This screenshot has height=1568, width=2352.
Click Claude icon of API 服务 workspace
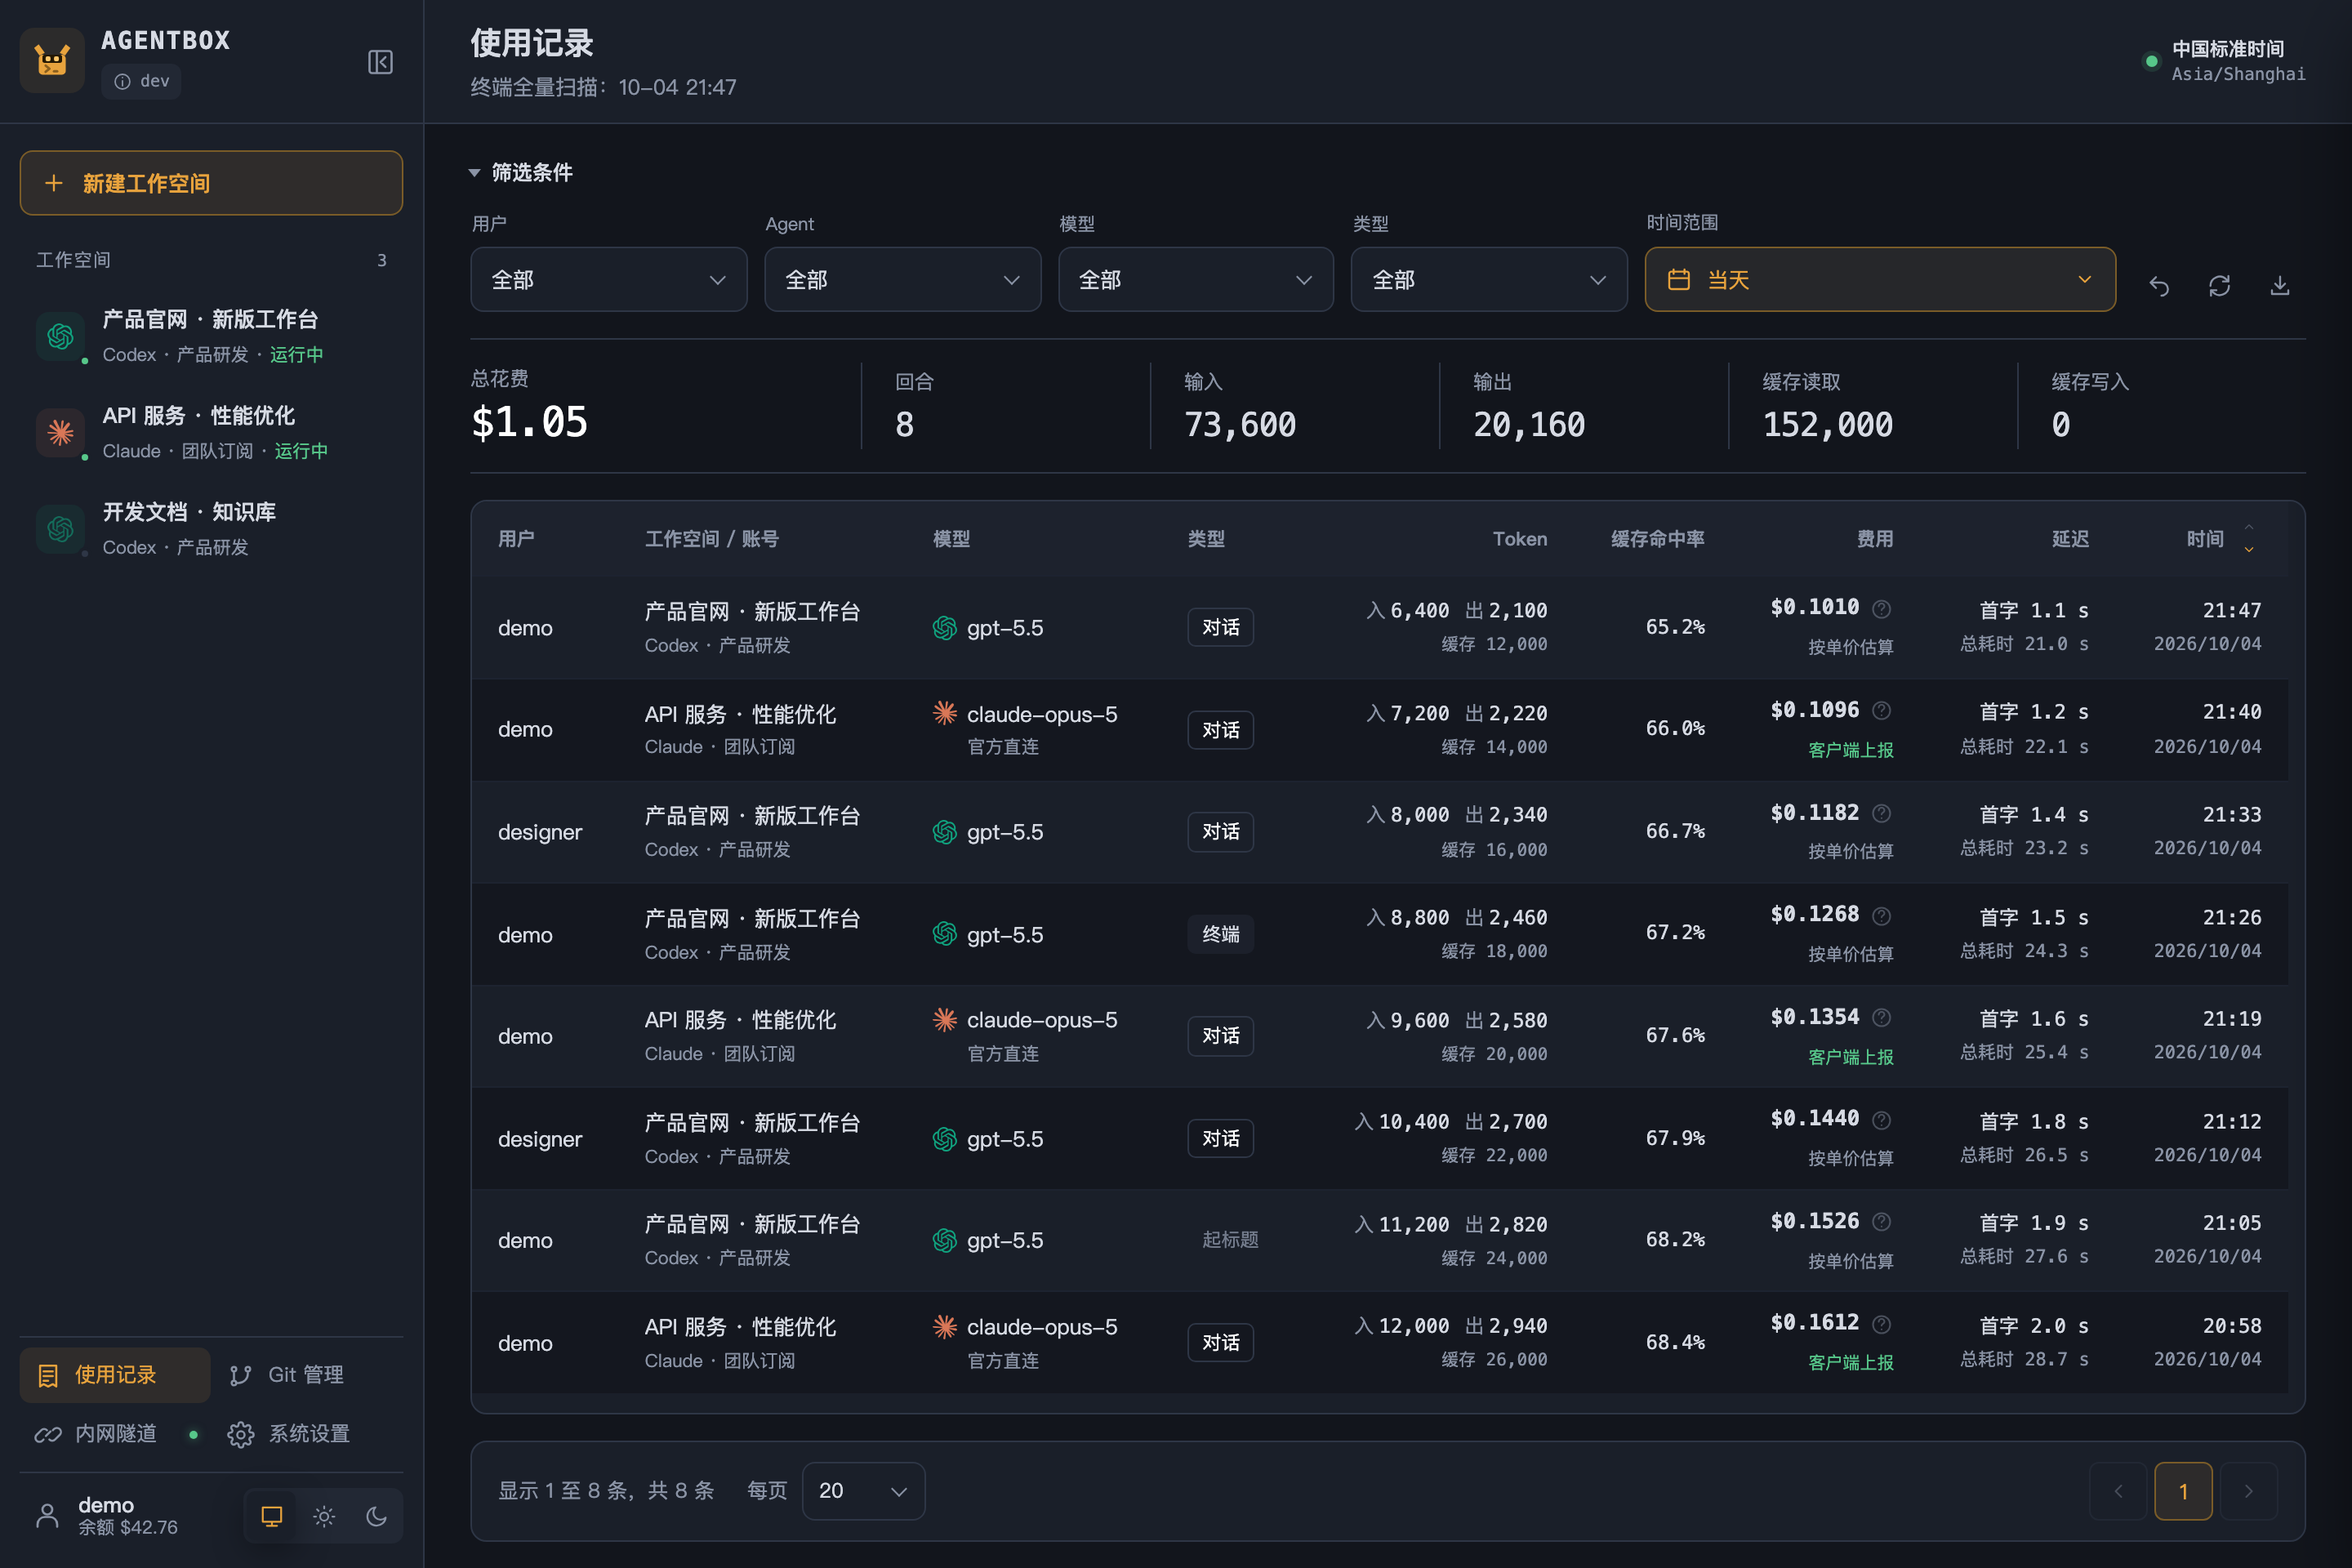click(60, 432)
